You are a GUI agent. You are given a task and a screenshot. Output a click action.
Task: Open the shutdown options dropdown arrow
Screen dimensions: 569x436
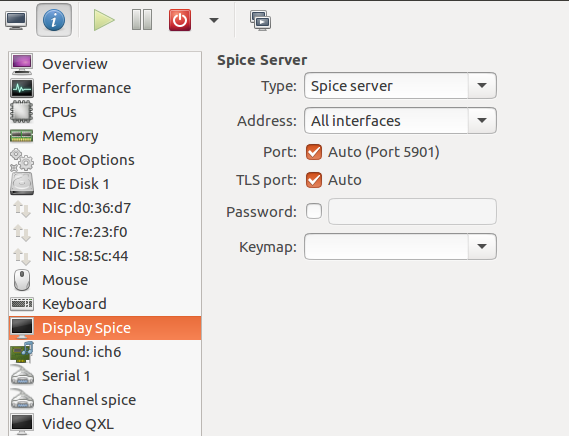[214, 20]
